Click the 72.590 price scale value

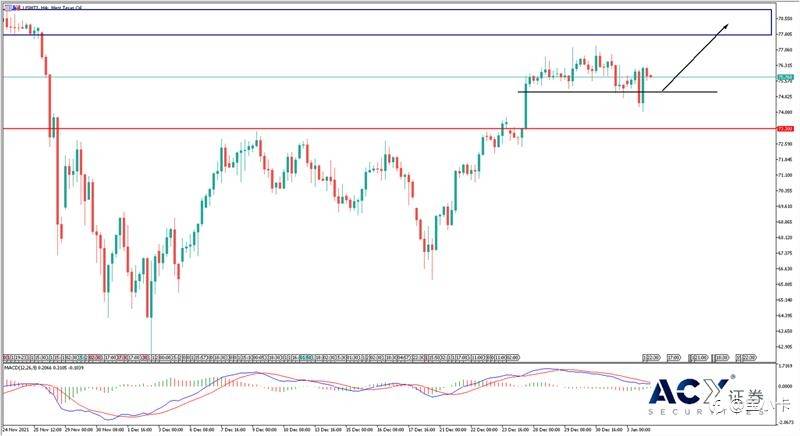tap(786, 144)
